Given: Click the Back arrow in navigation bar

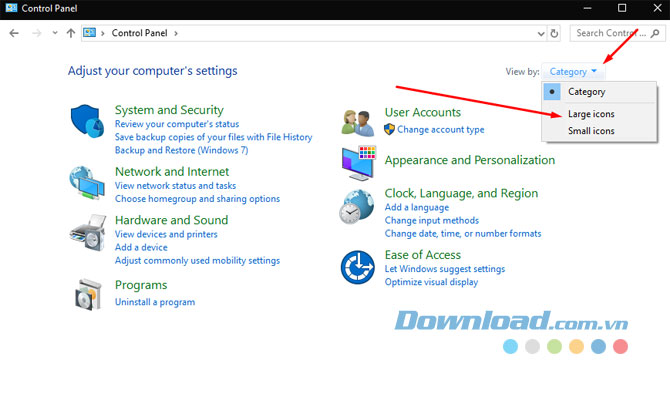Looking at the screenshot, I should 14,33.
